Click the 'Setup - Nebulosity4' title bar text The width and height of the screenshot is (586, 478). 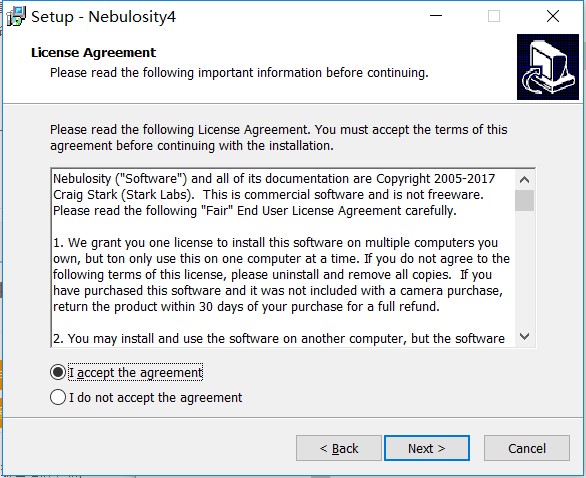104,17
